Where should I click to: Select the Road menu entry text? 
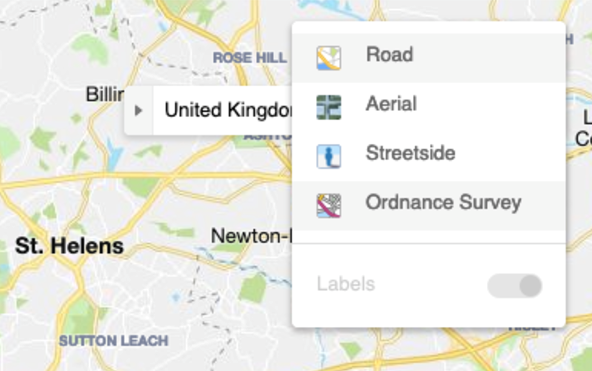(389, 55)
